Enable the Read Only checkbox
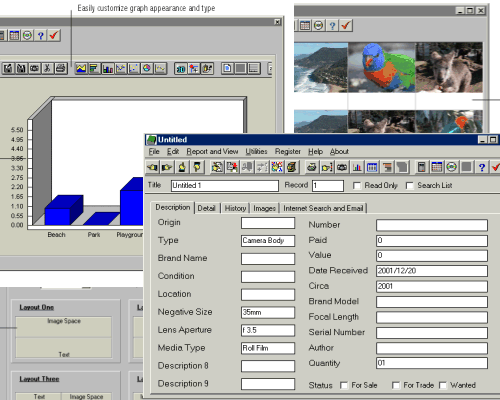Image resolution: width=500 pixels, height=400 pixels. [x=357, y=186]
